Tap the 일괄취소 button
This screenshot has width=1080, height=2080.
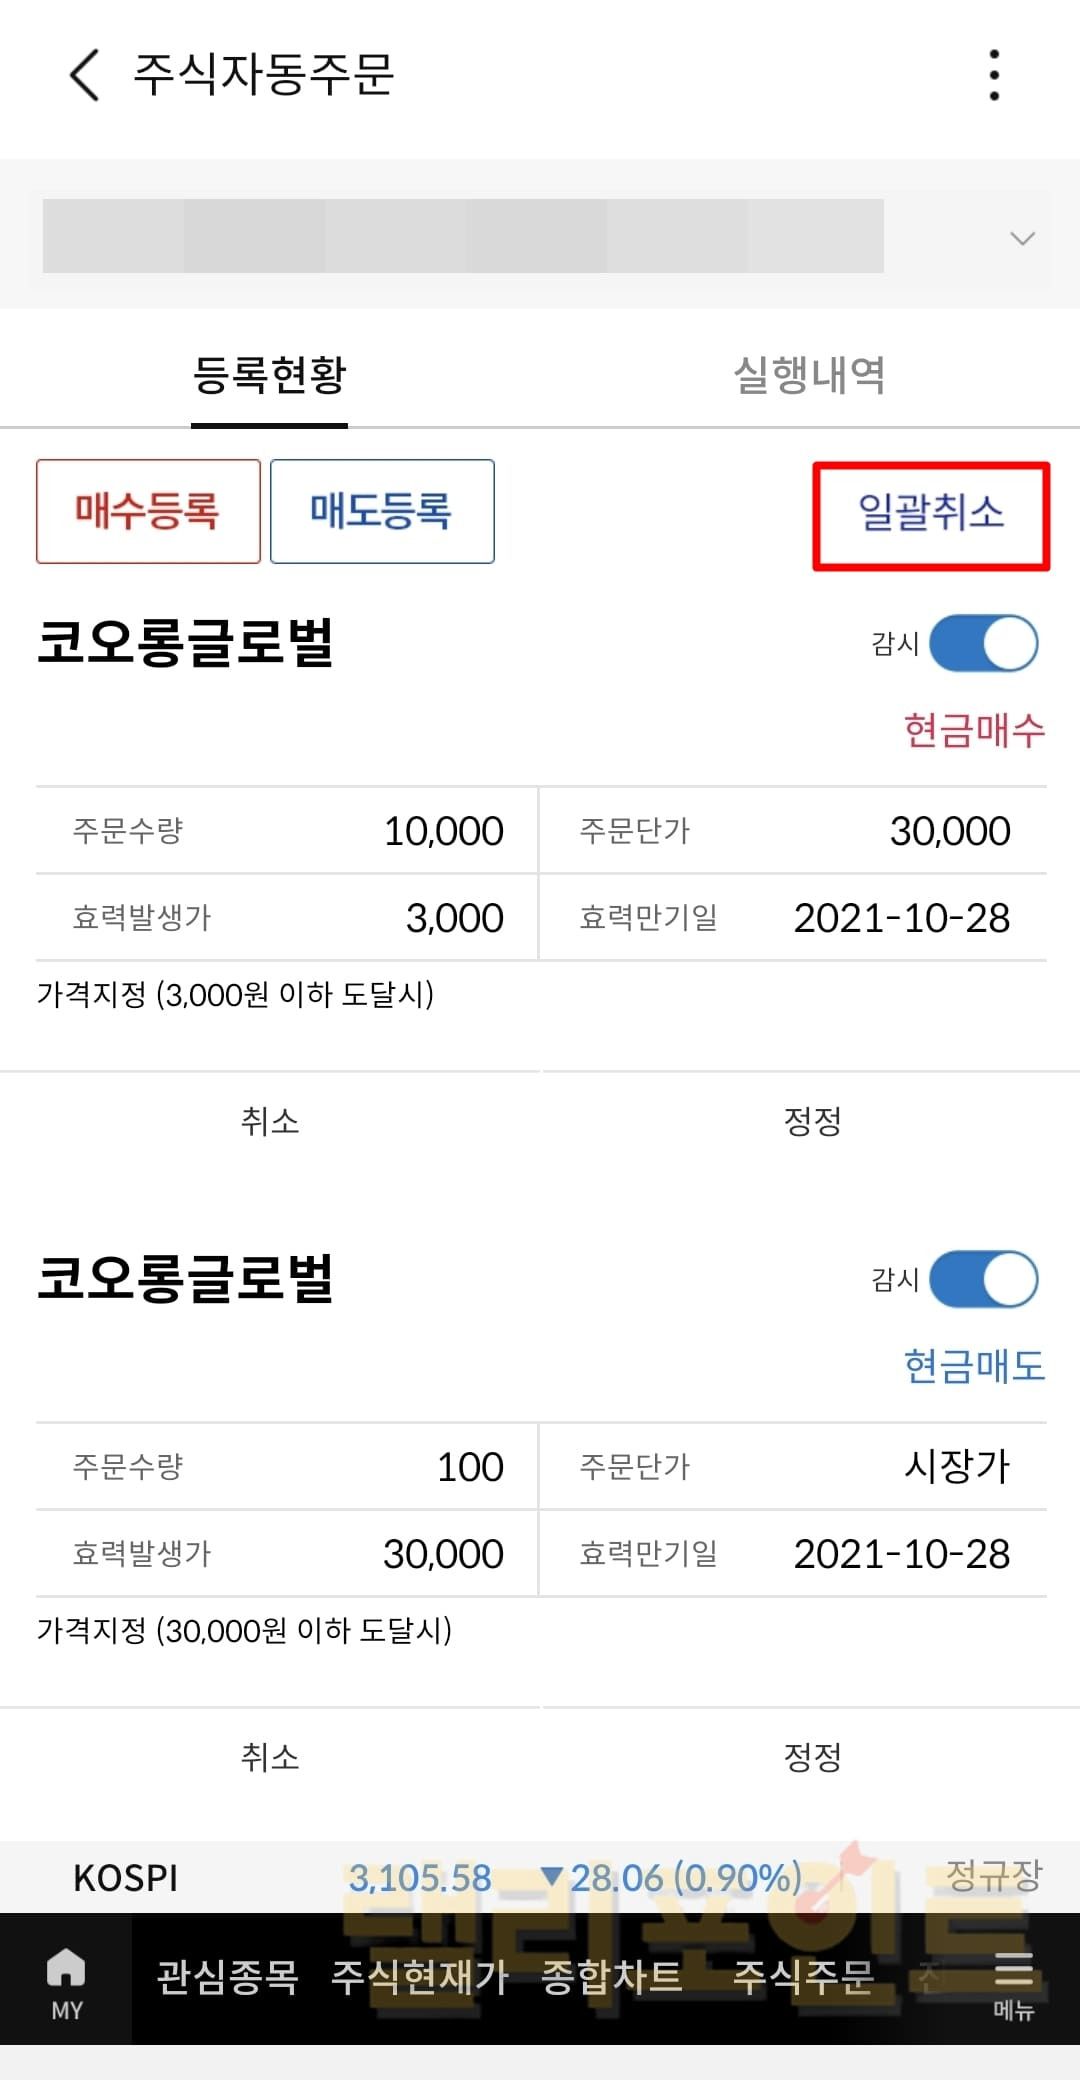[x=931, y=514]
